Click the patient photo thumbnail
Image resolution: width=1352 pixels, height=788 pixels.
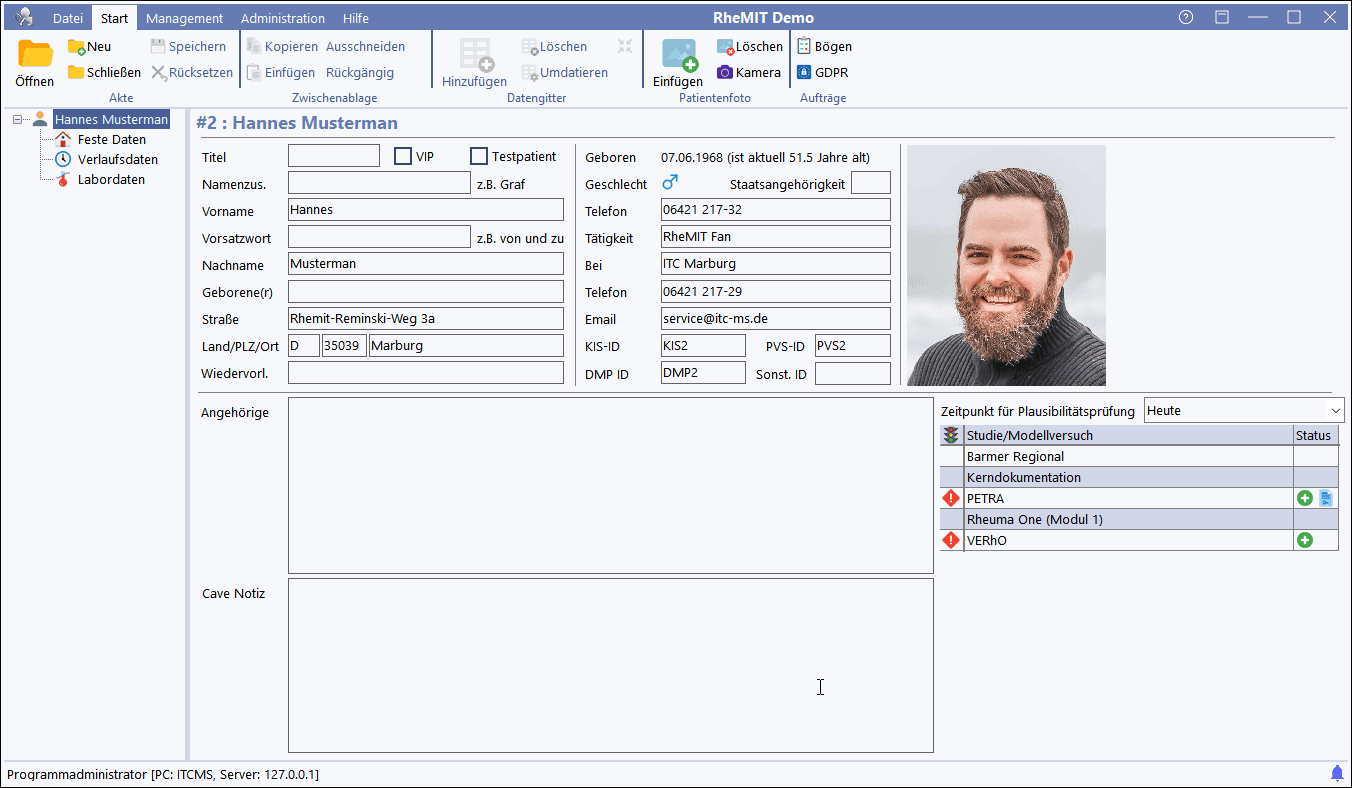pos(1006,265)
